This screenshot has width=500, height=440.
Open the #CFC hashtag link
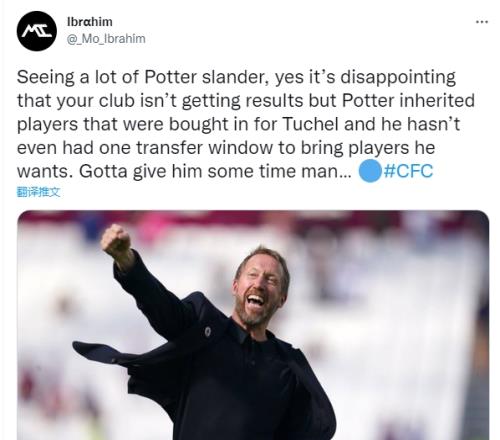coord(408,171)
